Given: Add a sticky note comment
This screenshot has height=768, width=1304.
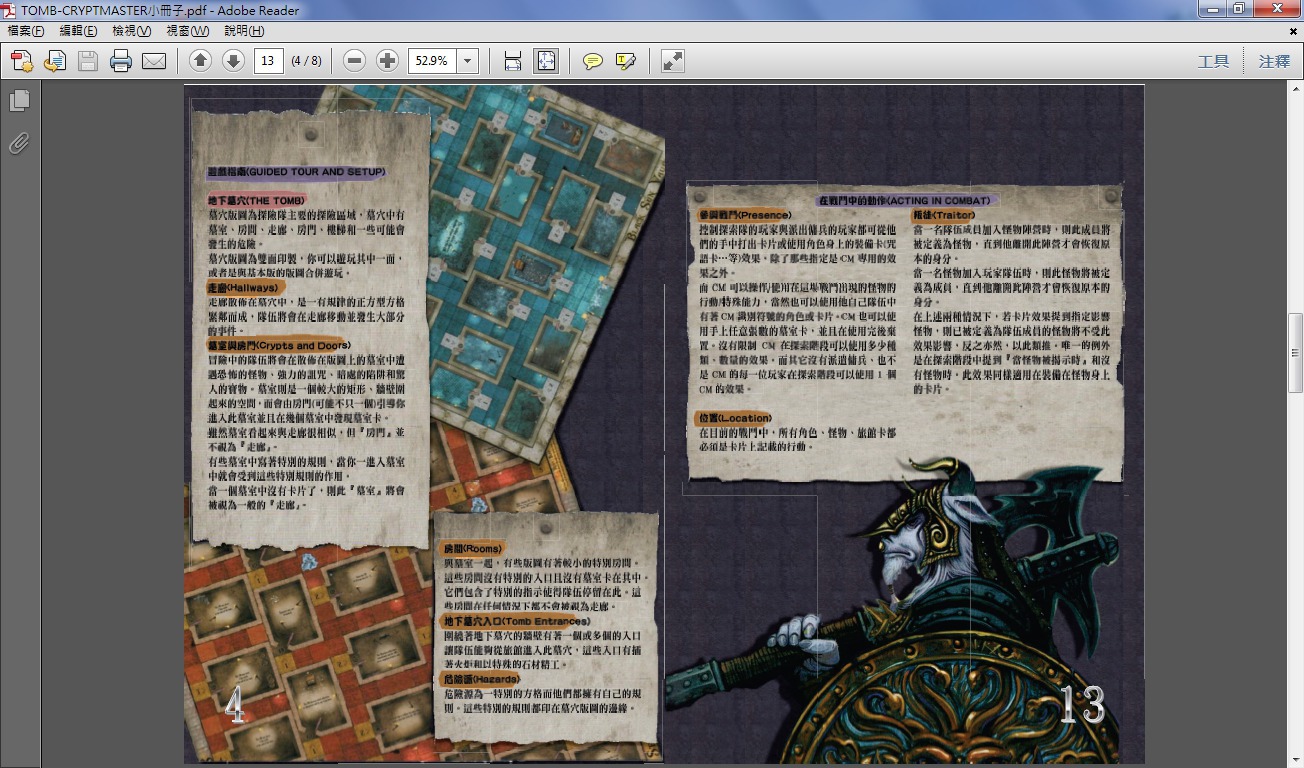Looking at the screenshot, I should point(593,61).
